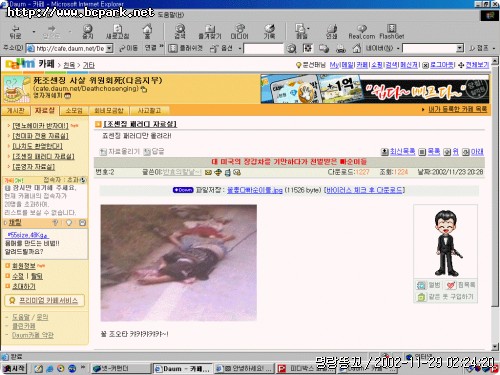Switch to the 게시판 tab

(15, 110)
